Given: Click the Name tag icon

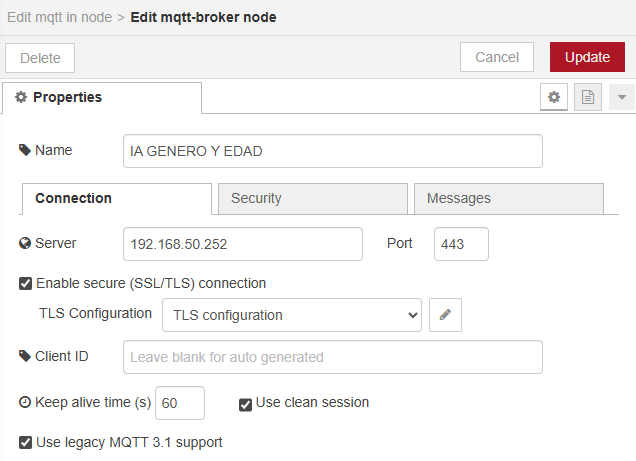Looking at the screenshot, I should point(25,150).
